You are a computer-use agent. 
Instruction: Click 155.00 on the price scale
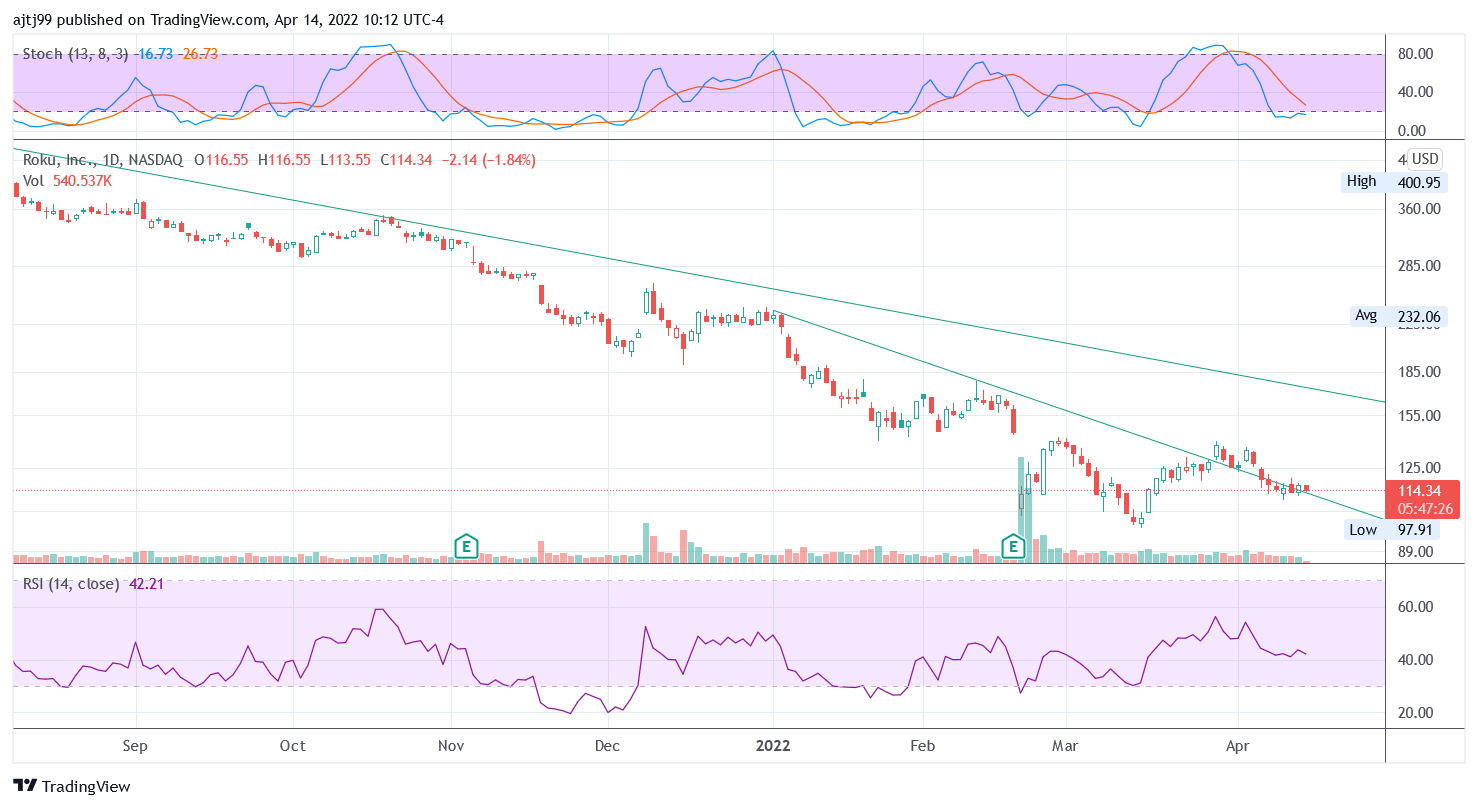(x=1419, y=416)
